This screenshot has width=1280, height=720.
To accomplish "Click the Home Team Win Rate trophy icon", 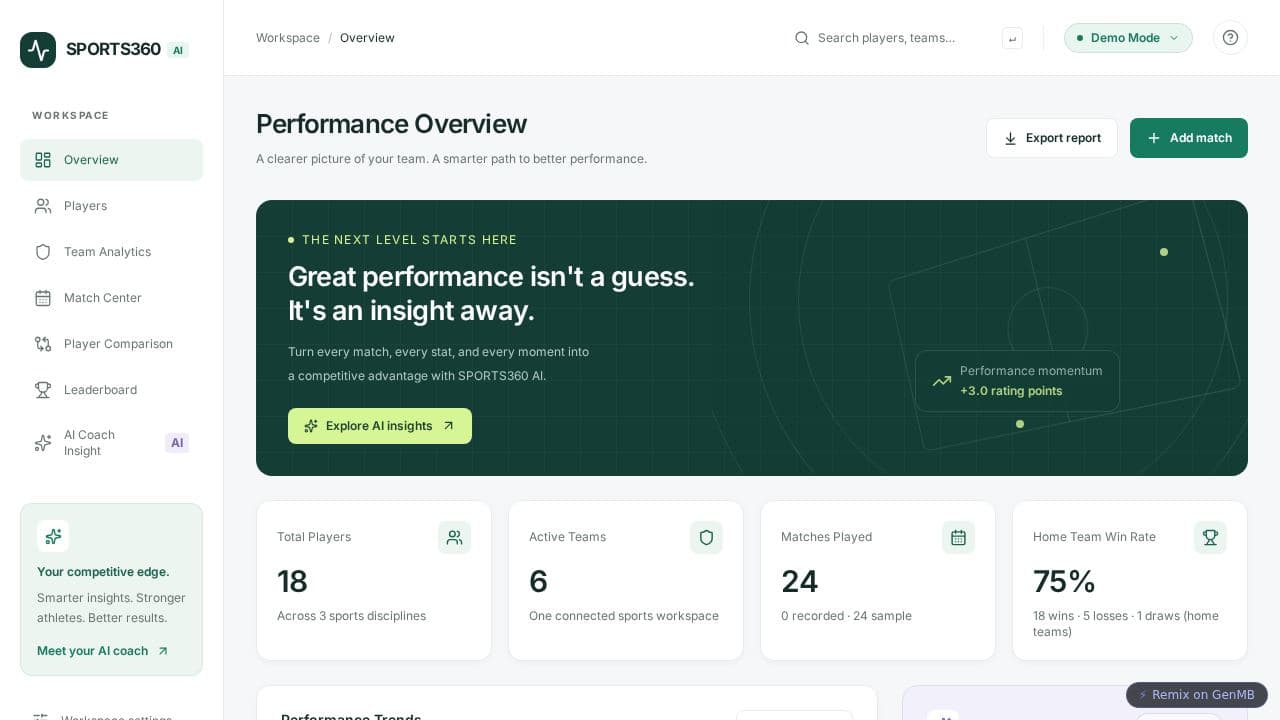I will [x=1210, y=537].
